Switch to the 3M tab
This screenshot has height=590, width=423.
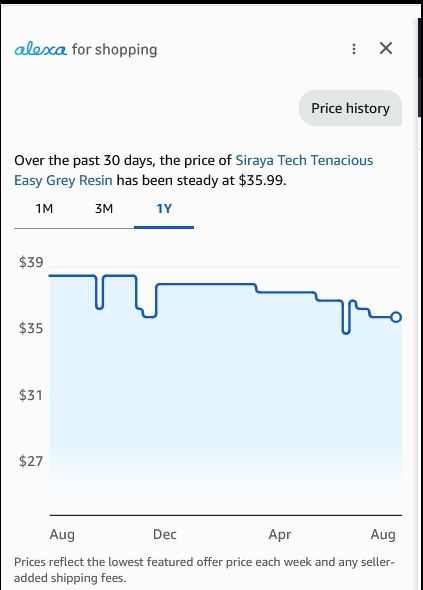click(104, 209)
